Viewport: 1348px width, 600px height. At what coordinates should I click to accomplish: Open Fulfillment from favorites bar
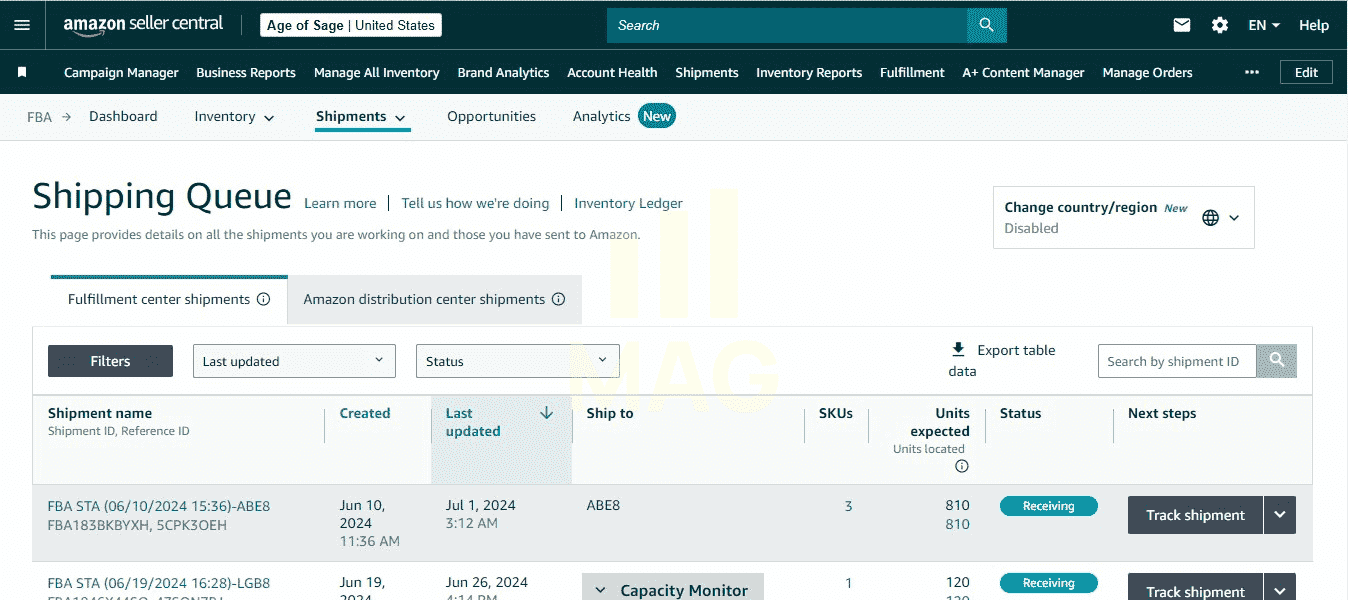912,72
